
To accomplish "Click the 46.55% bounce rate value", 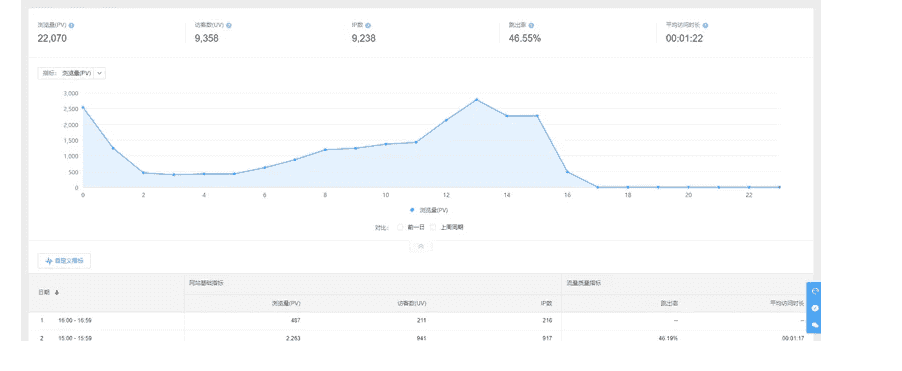I will point(525,39).
